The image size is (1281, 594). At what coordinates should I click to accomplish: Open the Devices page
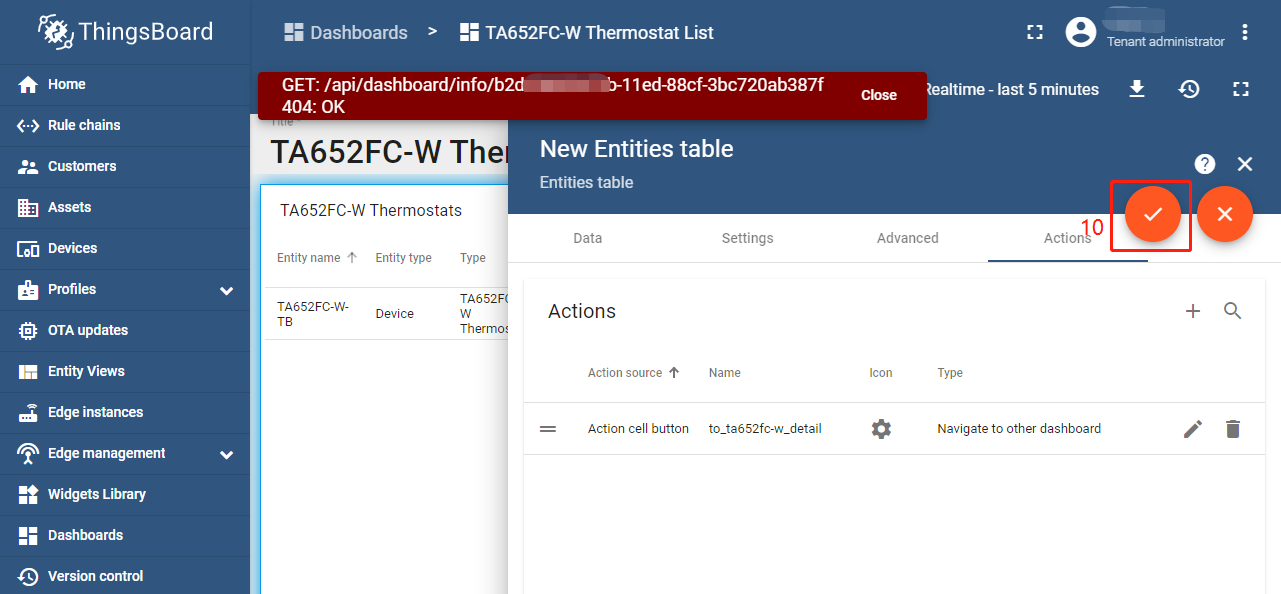click(x=125, y=248)
